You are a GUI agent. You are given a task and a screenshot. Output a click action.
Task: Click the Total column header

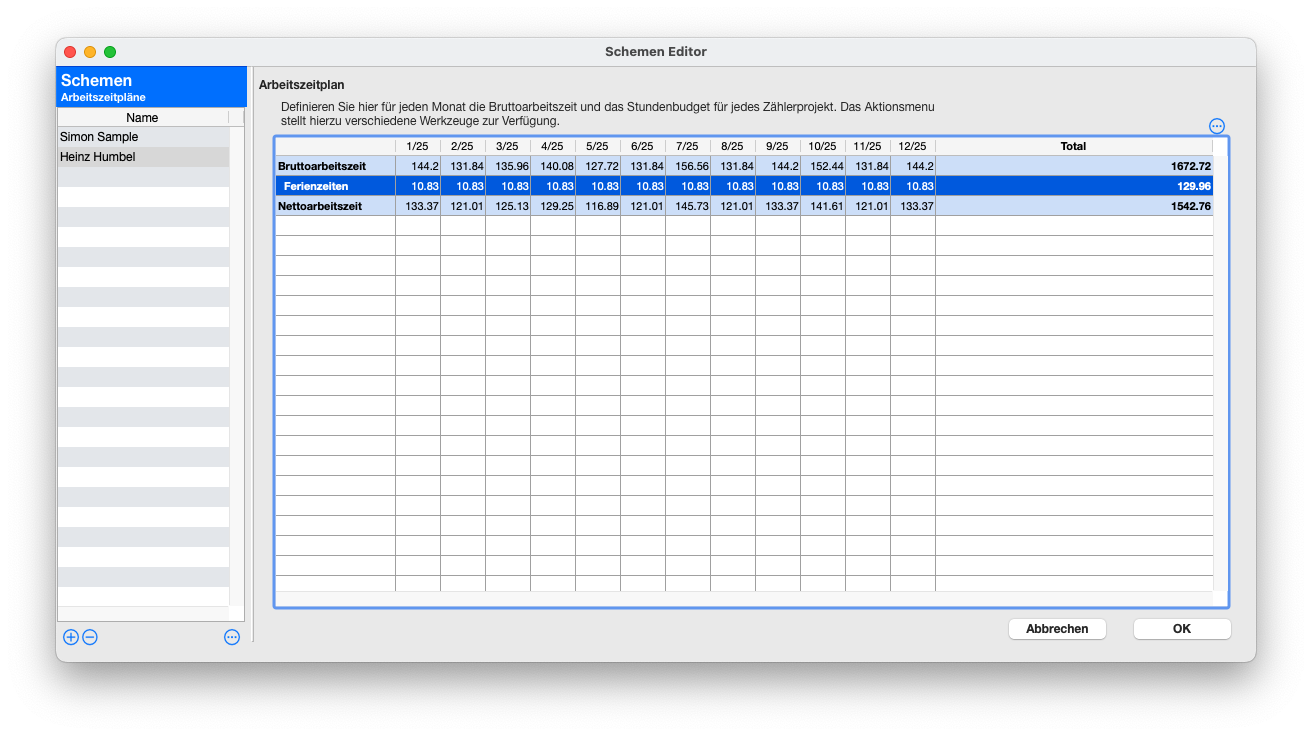coord(1074,146)
